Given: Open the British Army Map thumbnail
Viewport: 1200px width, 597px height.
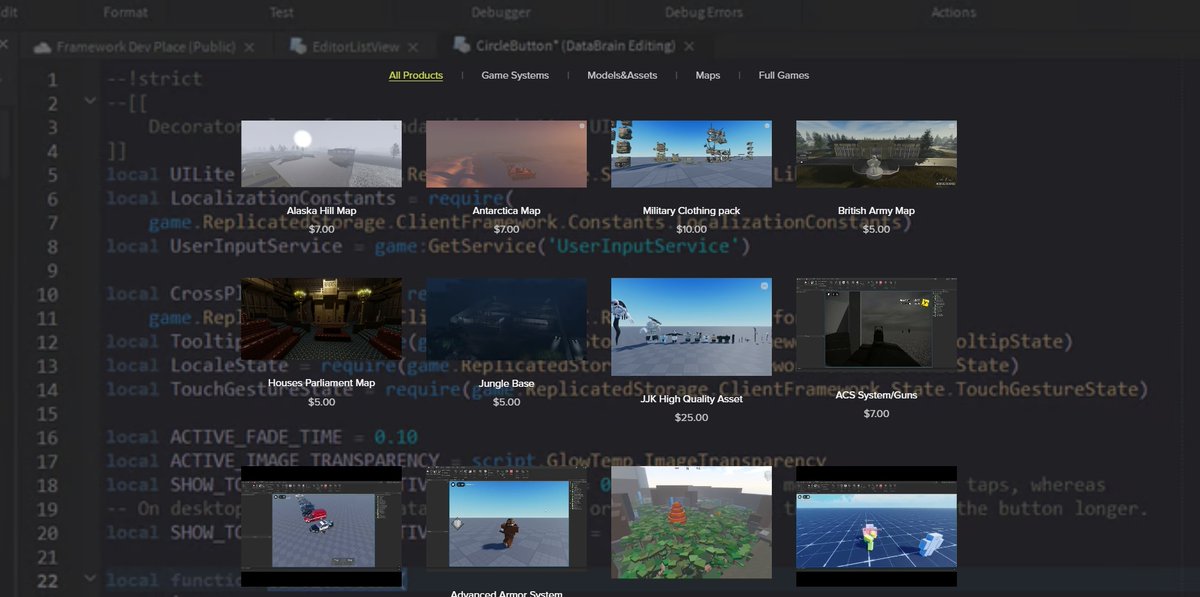Looking at the screenshot, I should [x=876, y=154].
